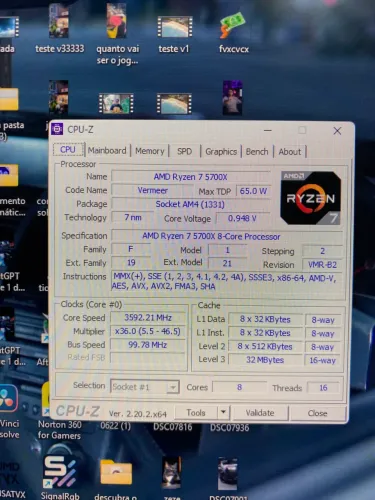Select the cat photo thumbnail on desktop
The width and height of the screenshot is (375, 500).
171,473
